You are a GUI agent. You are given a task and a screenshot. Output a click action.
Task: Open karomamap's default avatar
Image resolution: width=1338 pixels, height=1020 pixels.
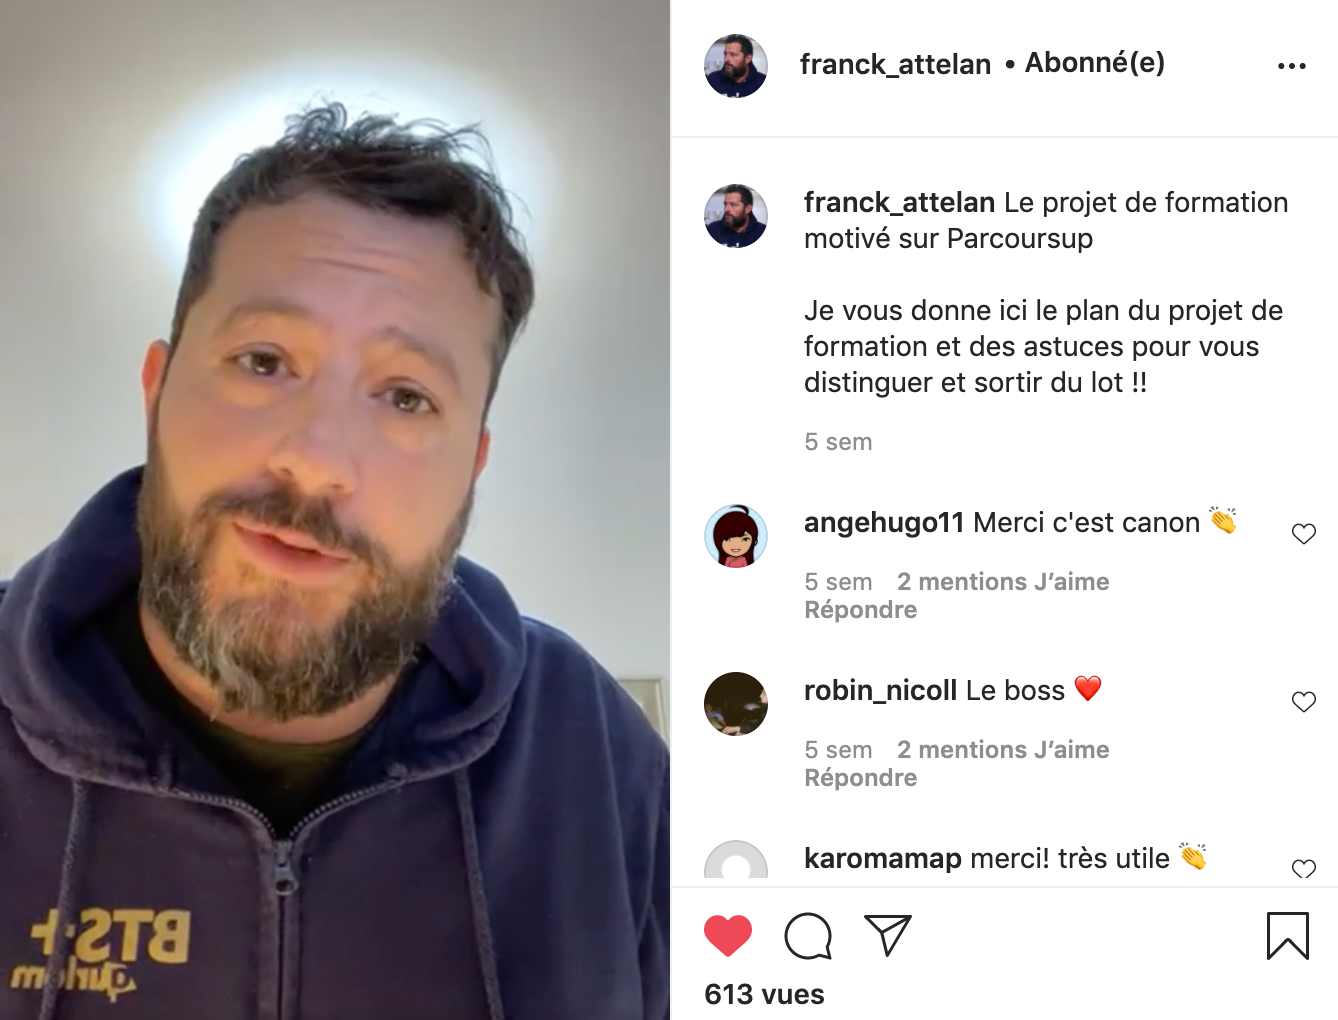click(736, 860)
